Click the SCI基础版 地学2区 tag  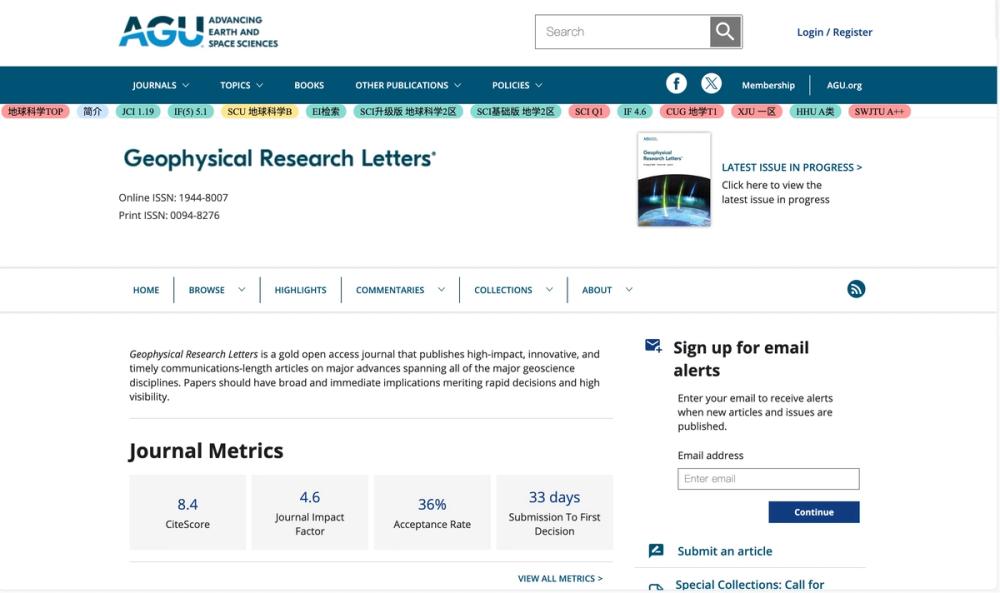coord(515,112)
